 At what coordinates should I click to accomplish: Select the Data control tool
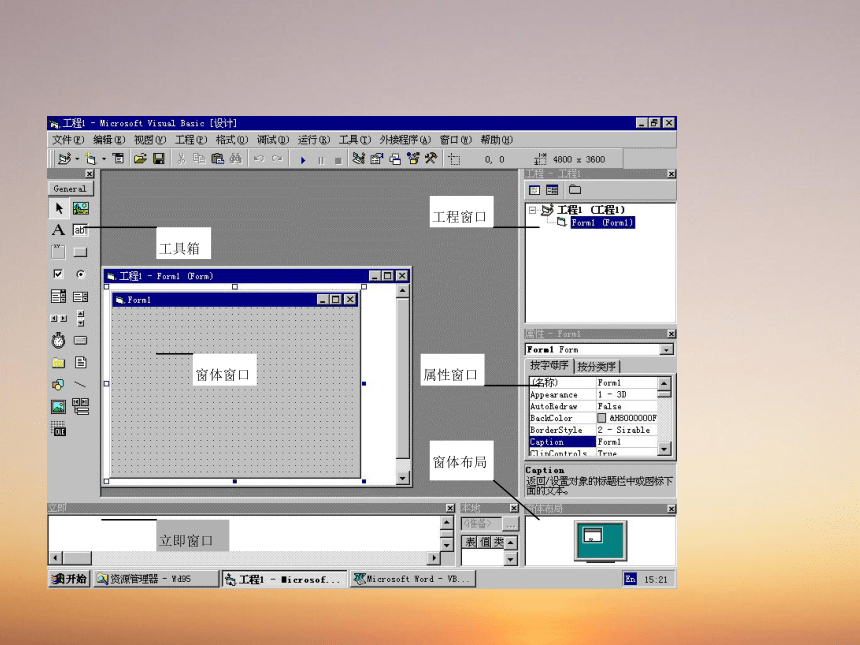click(x=81, y=406)
